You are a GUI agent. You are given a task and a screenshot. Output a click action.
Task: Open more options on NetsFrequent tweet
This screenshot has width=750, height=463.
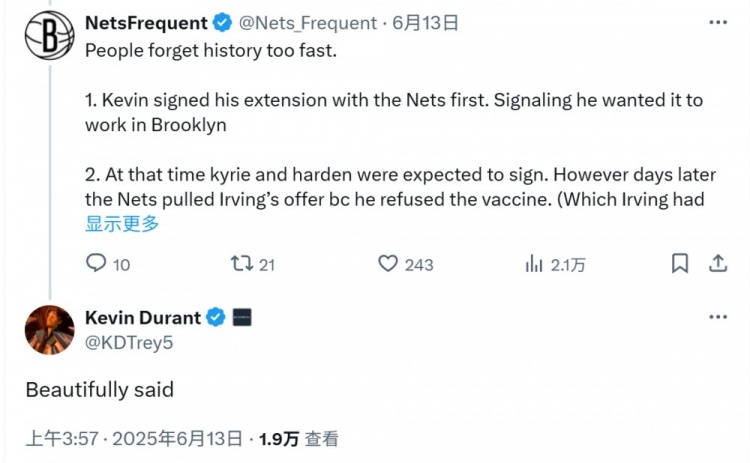717,22
